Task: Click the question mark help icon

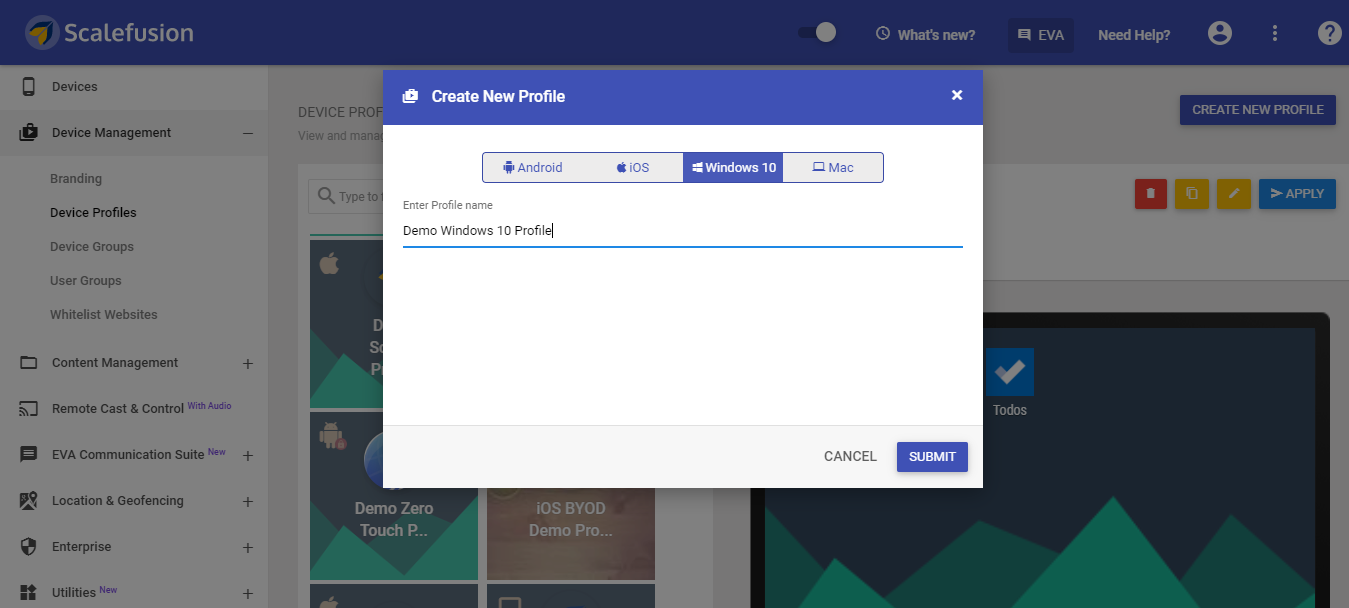Action: [1329, 33]
